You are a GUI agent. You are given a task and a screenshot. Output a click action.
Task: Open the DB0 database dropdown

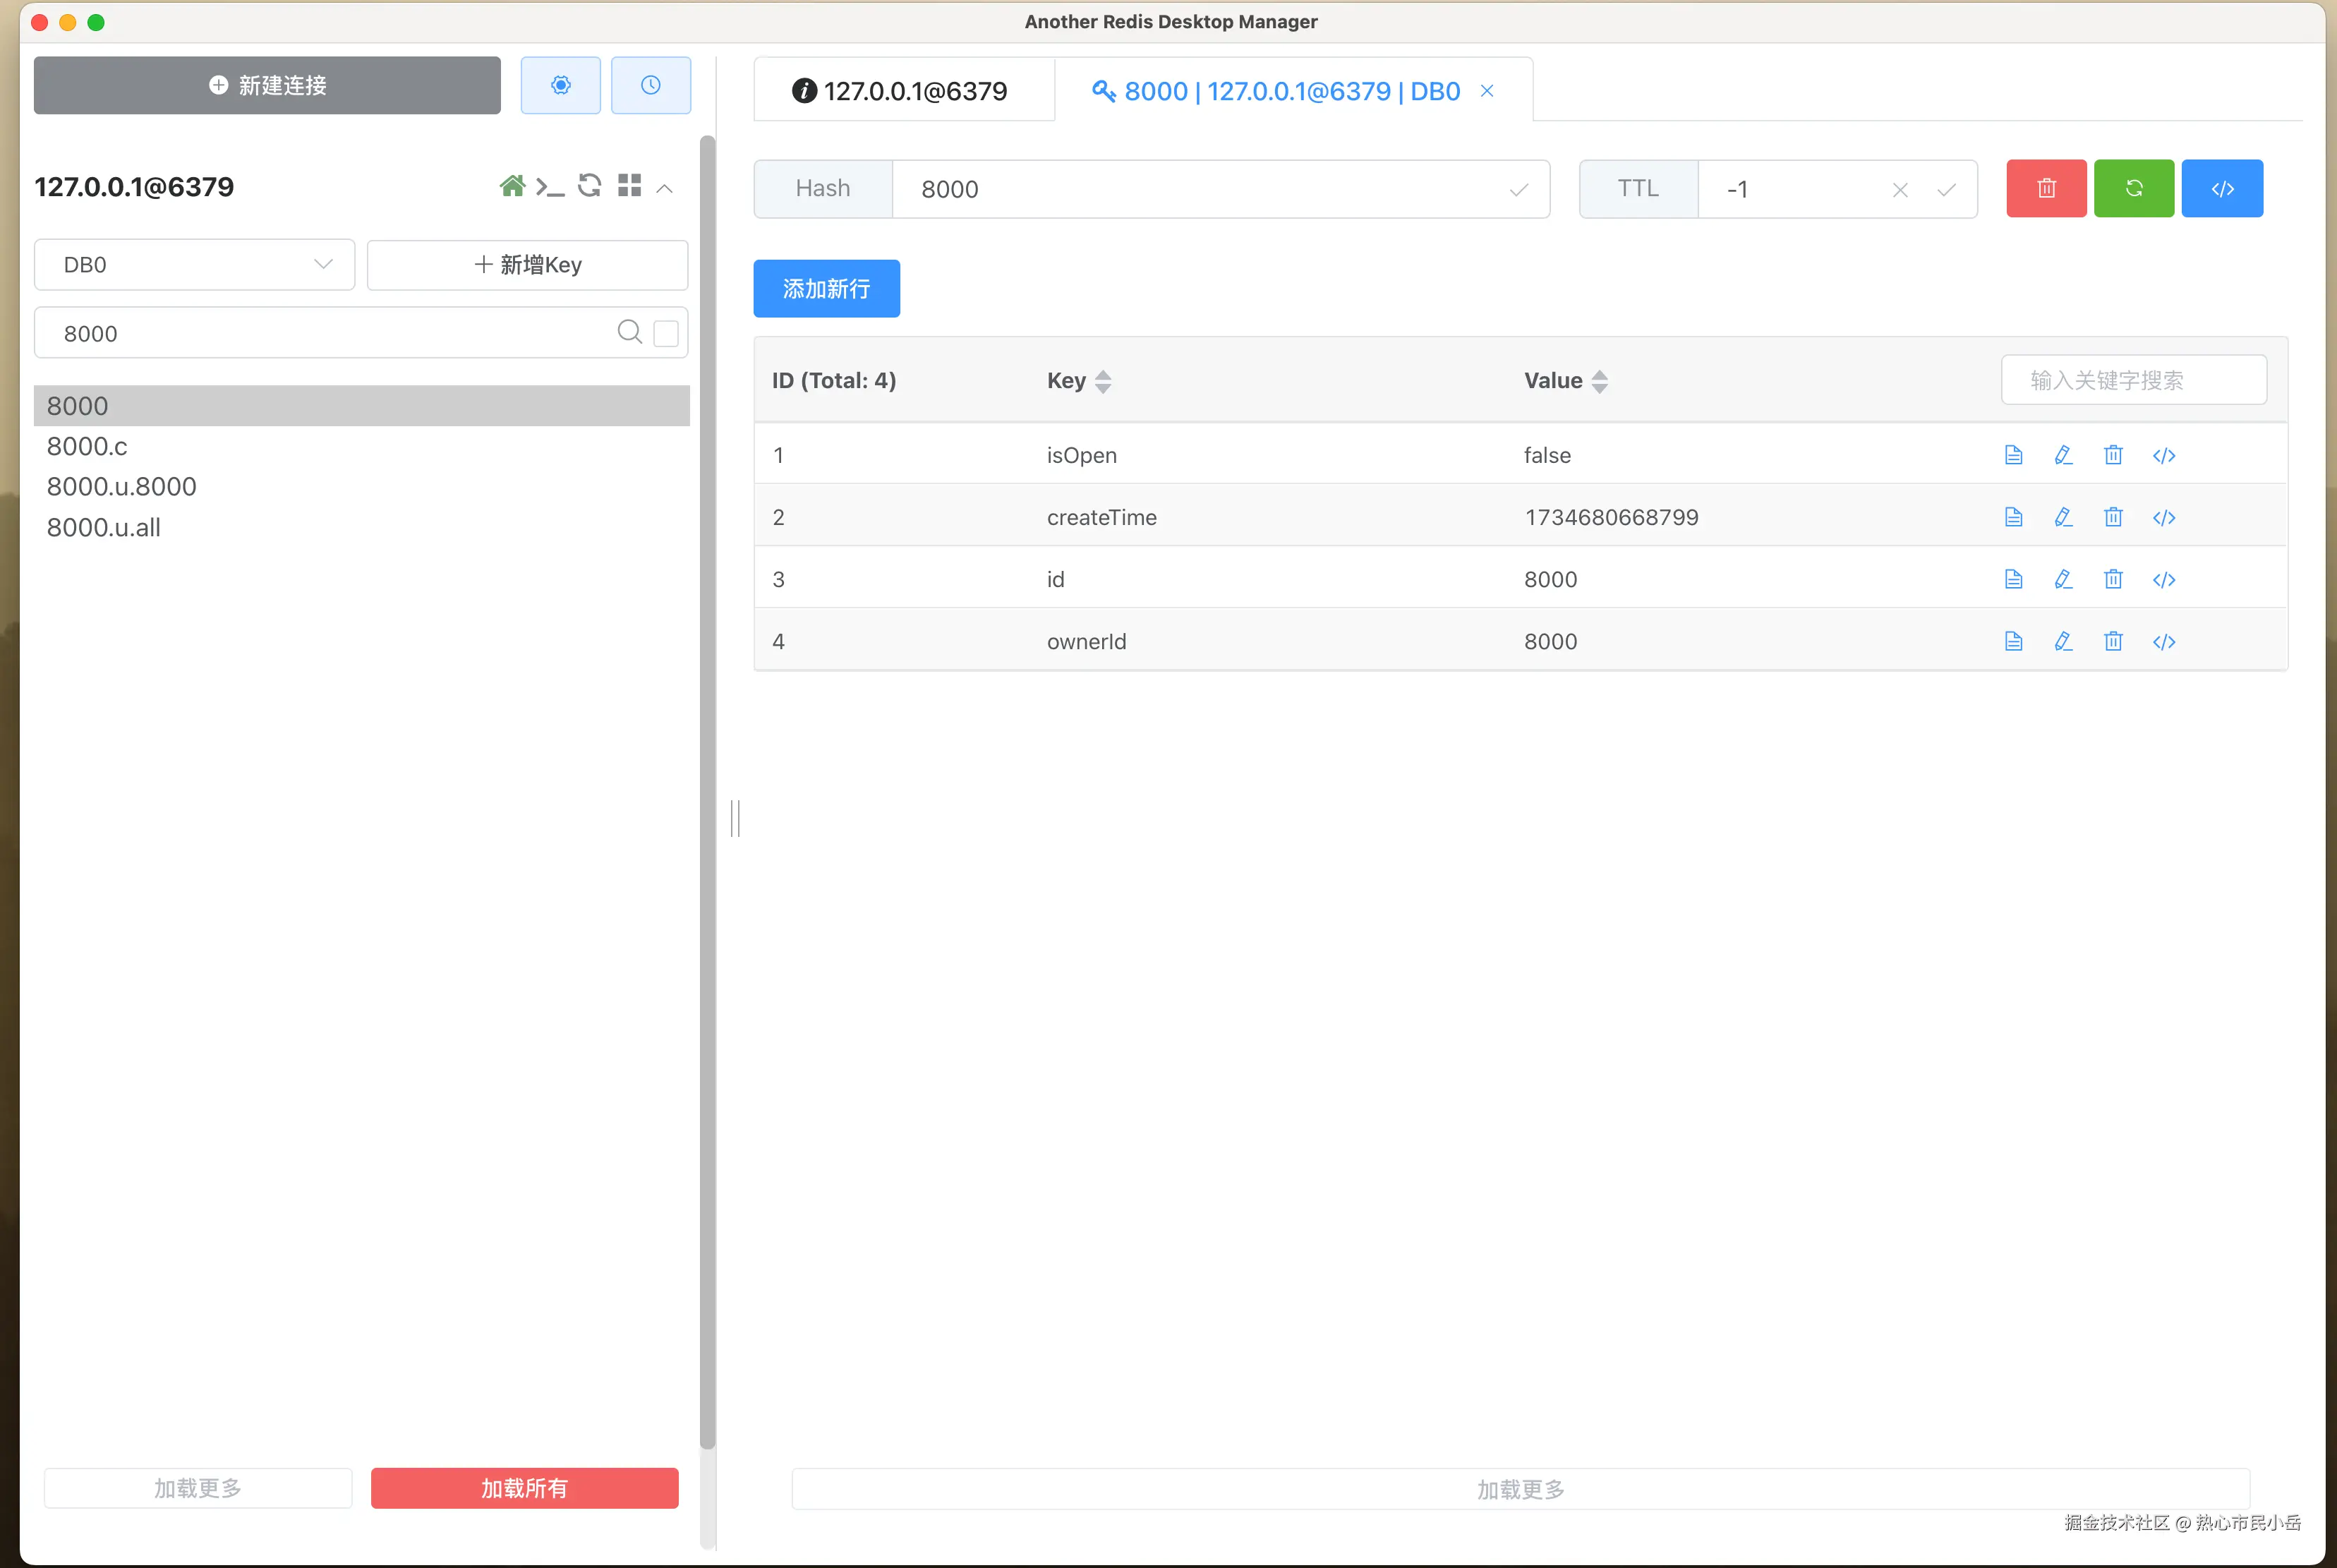195,265
